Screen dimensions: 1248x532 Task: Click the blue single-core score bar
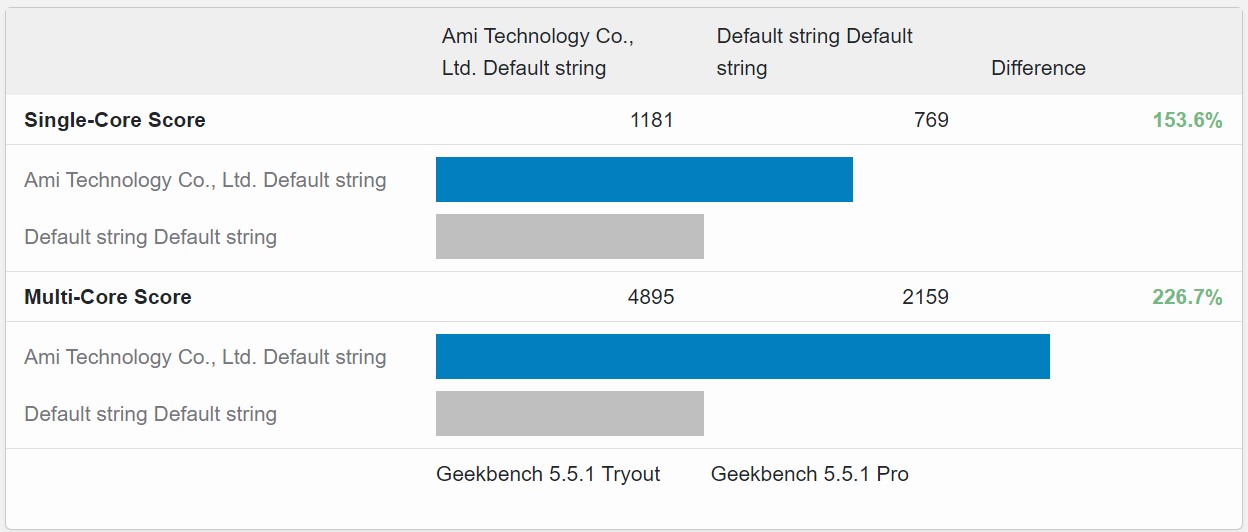[644, 179]
